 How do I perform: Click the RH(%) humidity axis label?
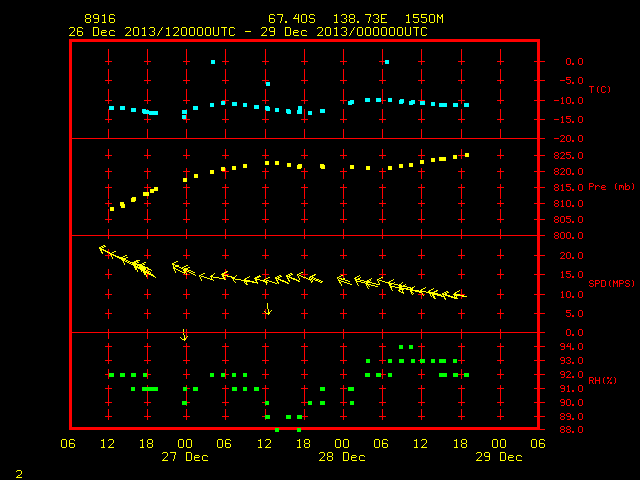coord(602,380)
